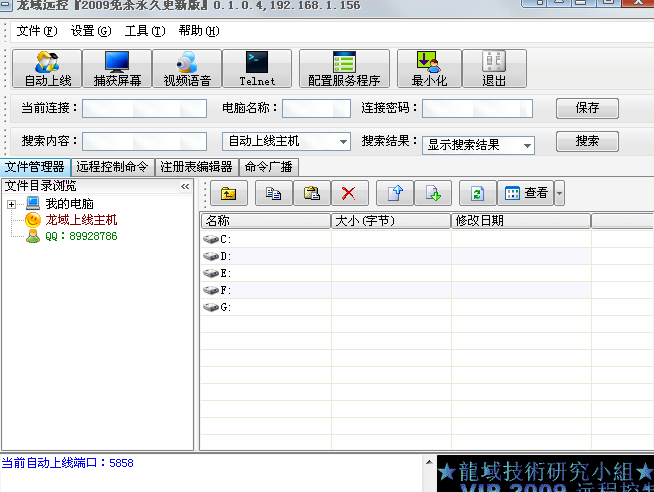The height and width of the screenshot is (492, 654).
Task: Select the E: drive row
Action: (395, 273)
